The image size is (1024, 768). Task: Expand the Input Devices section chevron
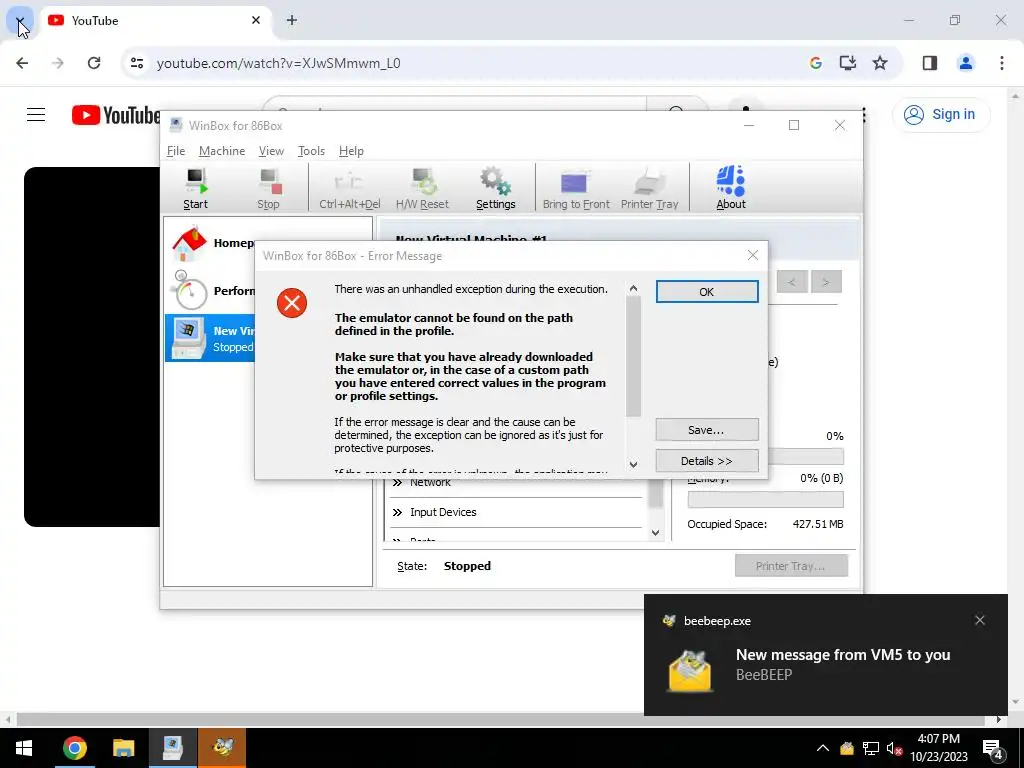click(x=397, y=513)
